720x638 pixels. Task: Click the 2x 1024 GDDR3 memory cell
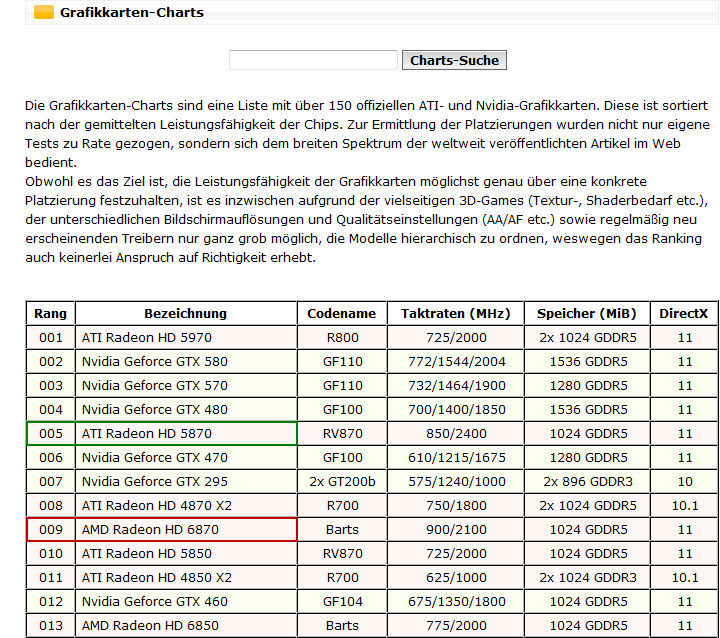tap(587, 577)
